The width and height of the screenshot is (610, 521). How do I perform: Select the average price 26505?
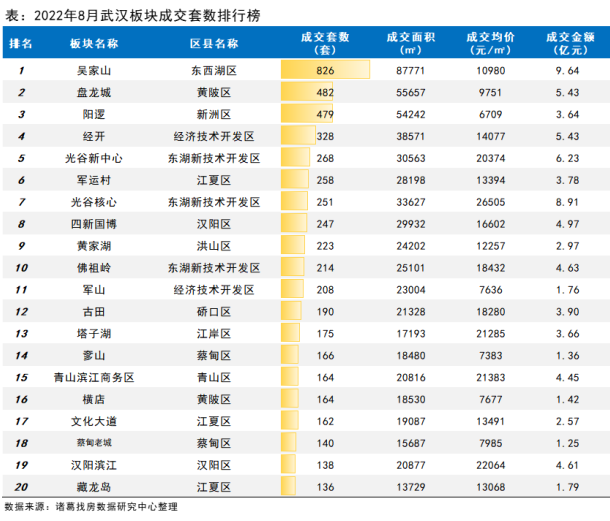[491, 202]
